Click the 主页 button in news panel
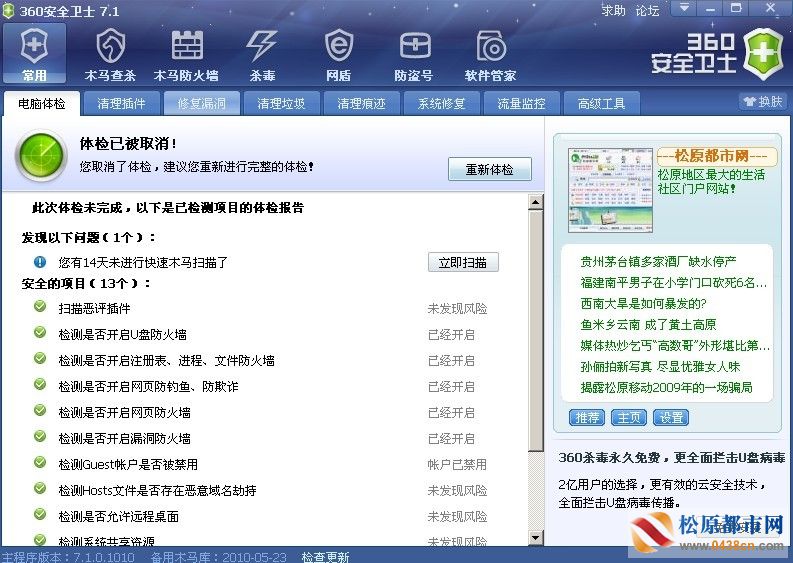The width and height of the screenshot is (793, 563). (629, 417)
